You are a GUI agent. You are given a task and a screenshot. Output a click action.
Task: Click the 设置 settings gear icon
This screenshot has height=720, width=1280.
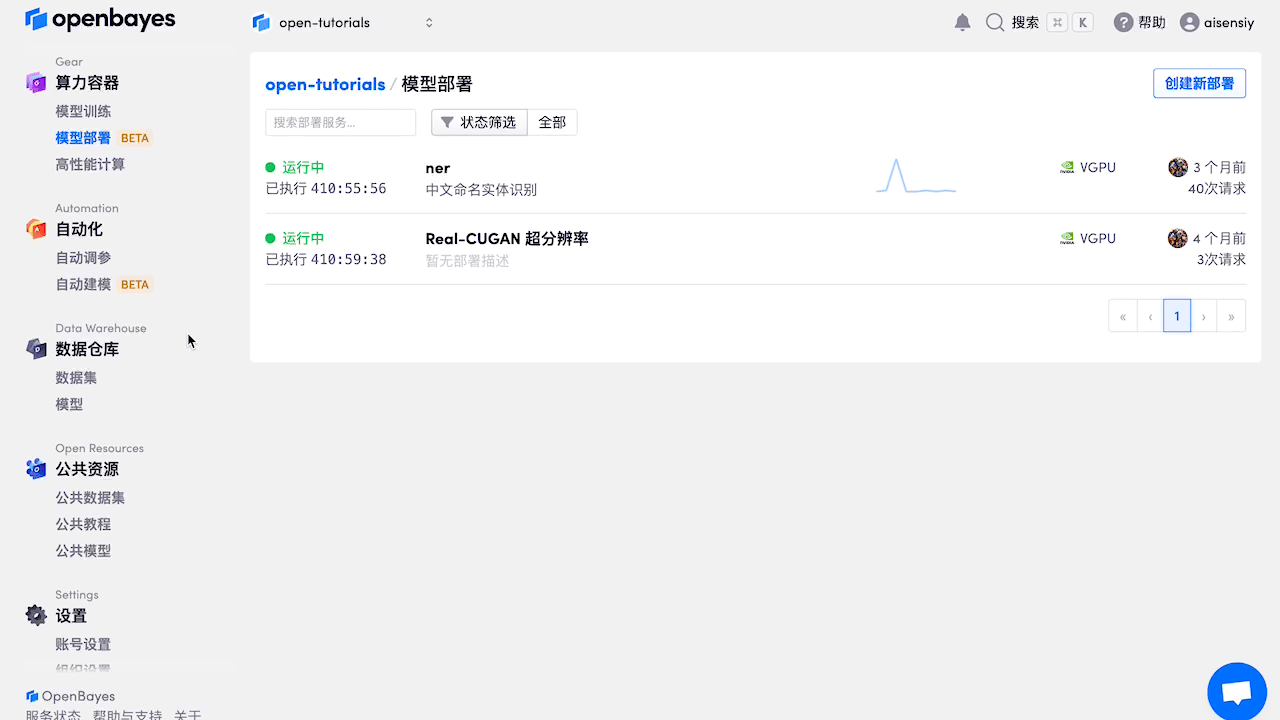[36, 615]
